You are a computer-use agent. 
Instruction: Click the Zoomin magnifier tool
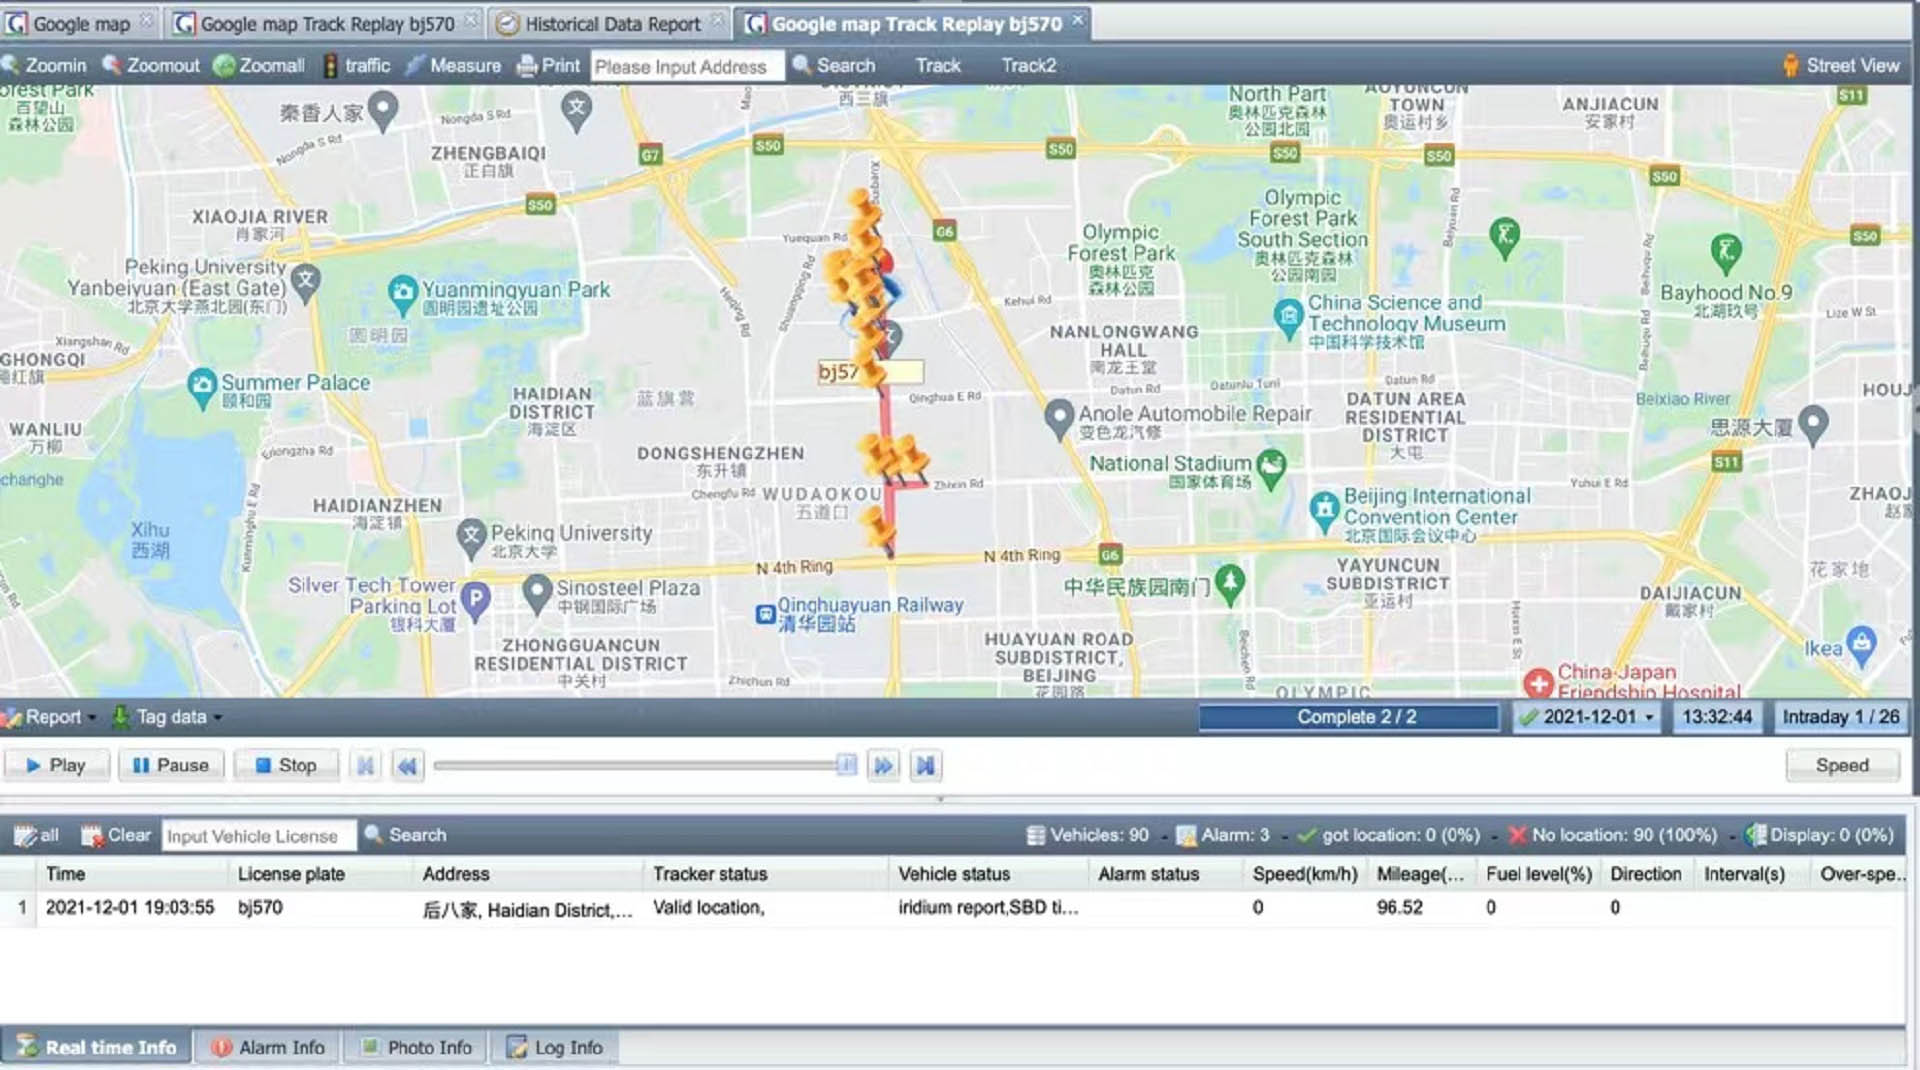pyautogui.click(x=44, y=66)
